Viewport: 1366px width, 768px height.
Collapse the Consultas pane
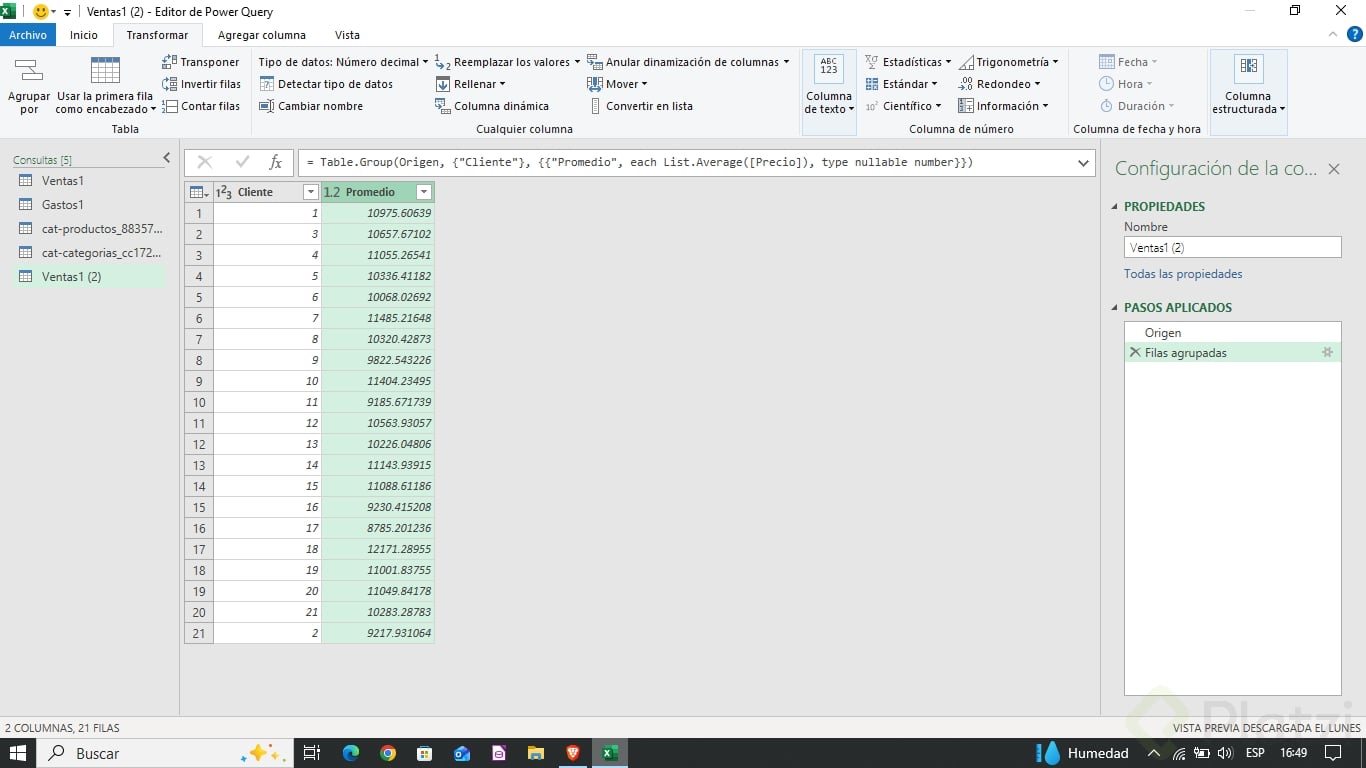coord(167,158)
